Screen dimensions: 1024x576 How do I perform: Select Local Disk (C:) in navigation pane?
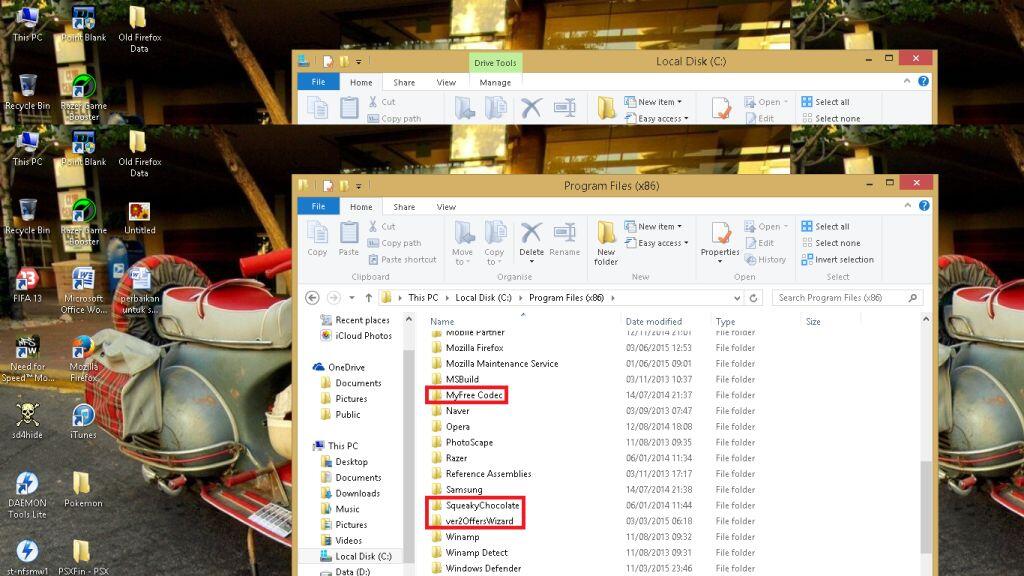pos(356,556)
